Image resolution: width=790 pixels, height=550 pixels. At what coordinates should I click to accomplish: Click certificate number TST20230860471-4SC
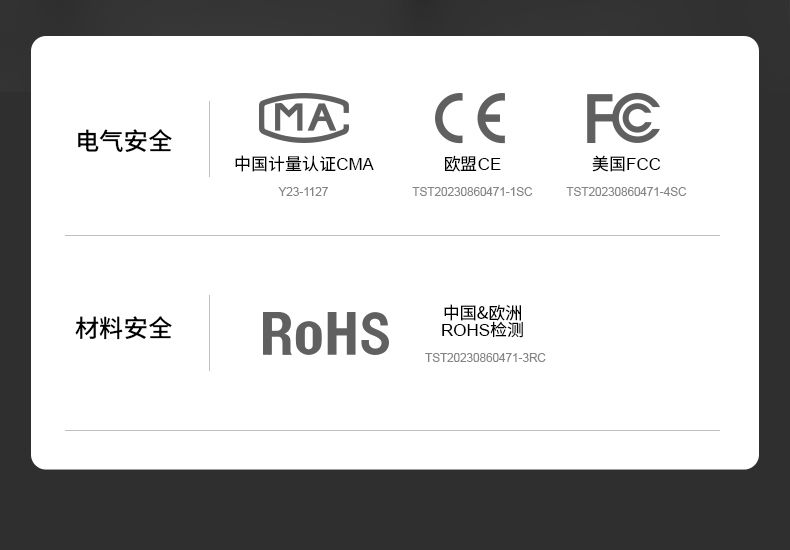[x=626, y=192]
